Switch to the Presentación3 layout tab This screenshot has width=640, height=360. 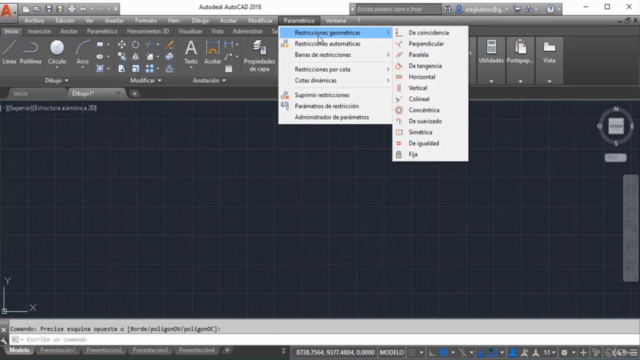coord(150,350)
